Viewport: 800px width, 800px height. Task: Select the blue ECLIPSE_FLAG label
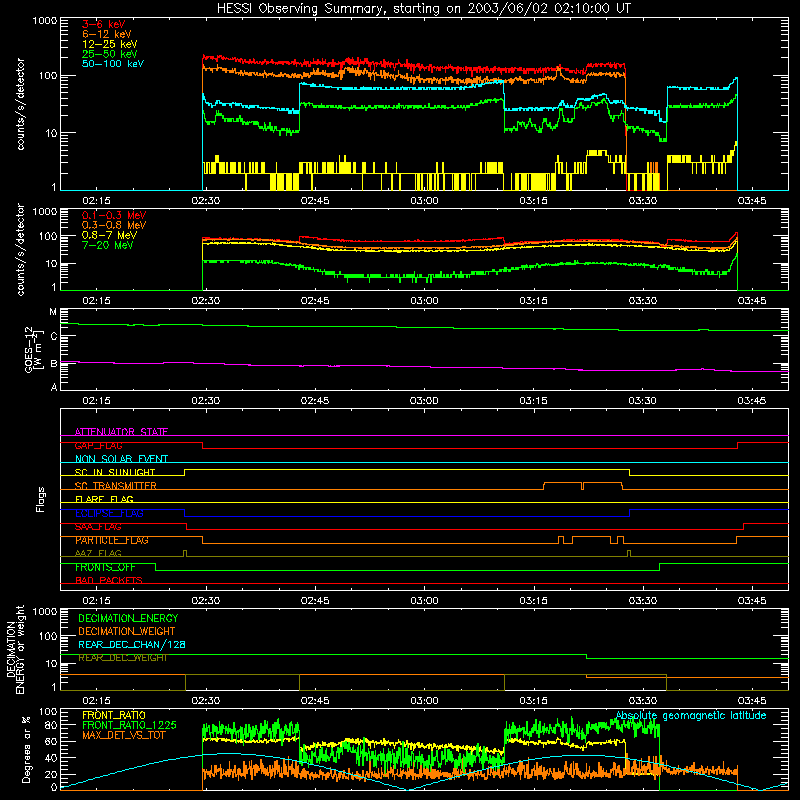(x=109, y=513)
